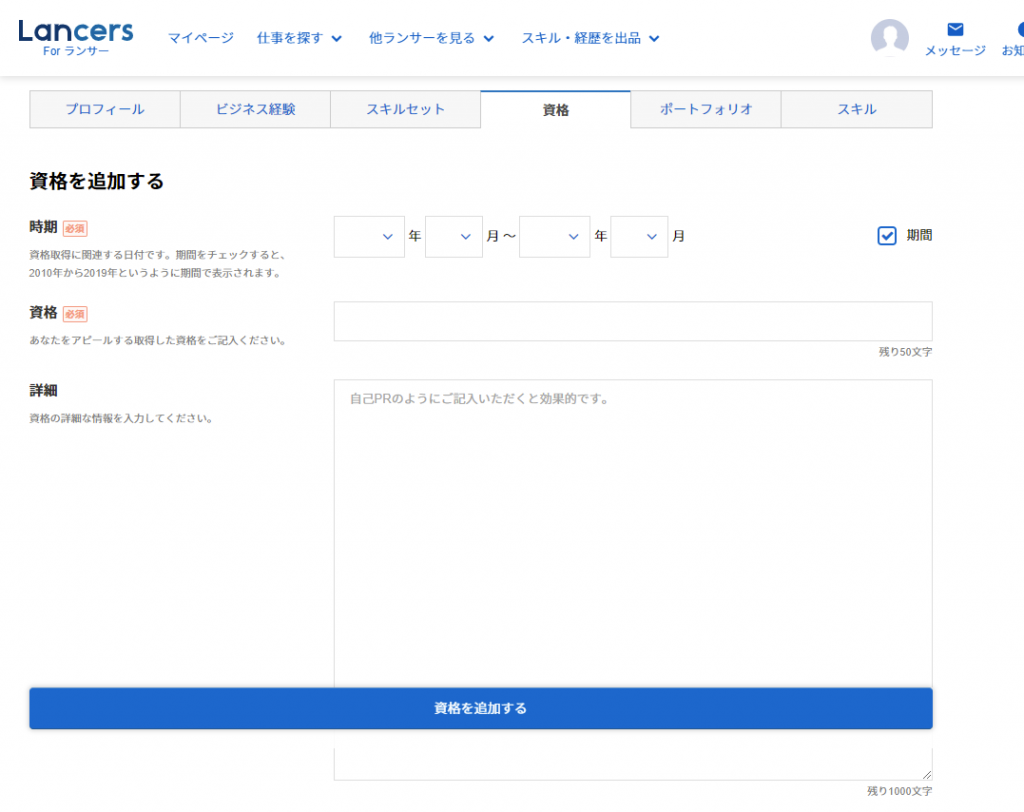Screen dimensions: 1024x812
Task: Expand the スキル・経歴を出品 menu
Action: coord(590,38)
